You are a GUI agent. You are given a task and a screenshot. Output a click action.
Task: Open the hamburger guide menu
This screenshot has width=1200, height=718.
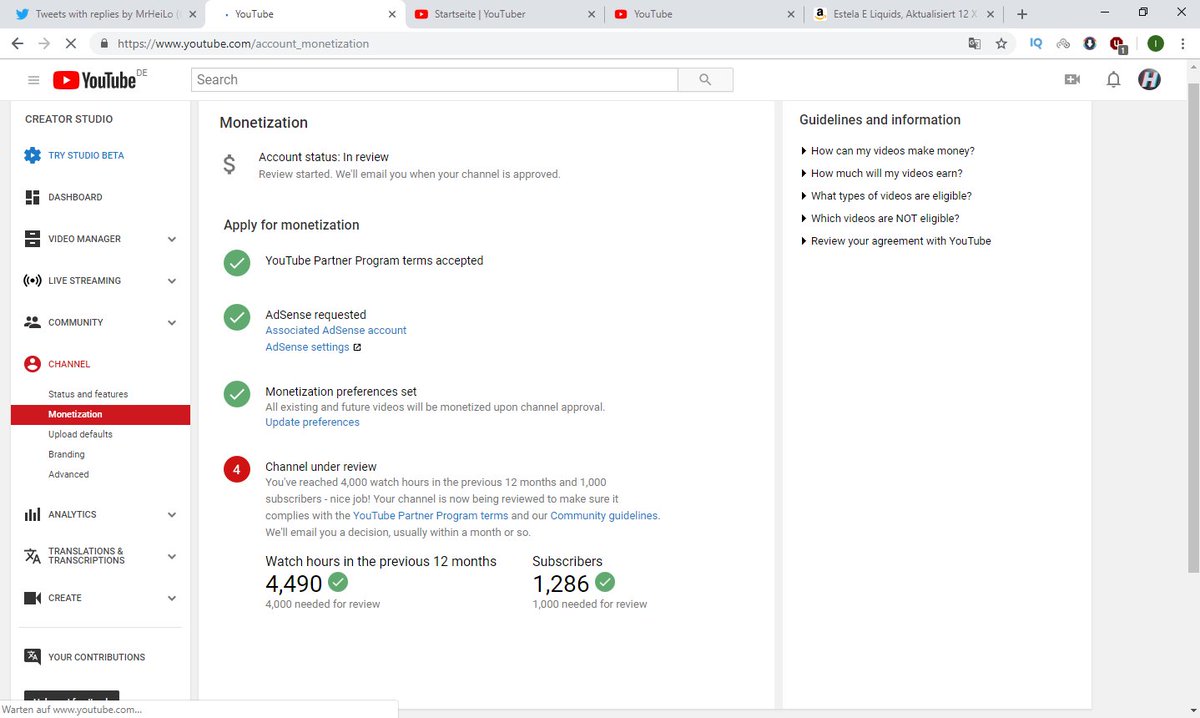tap(34, 80)
